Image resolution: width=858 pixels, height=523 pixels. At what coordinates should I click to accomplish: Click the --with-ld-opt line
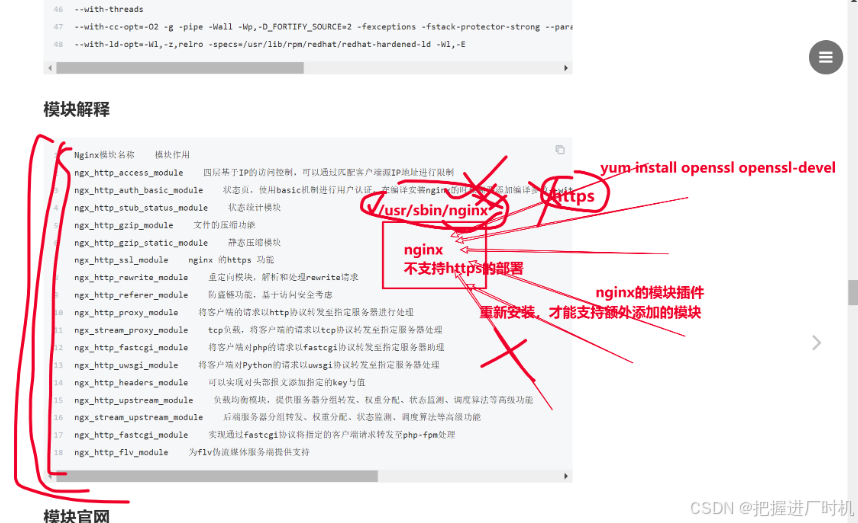[x=270, y=44]
